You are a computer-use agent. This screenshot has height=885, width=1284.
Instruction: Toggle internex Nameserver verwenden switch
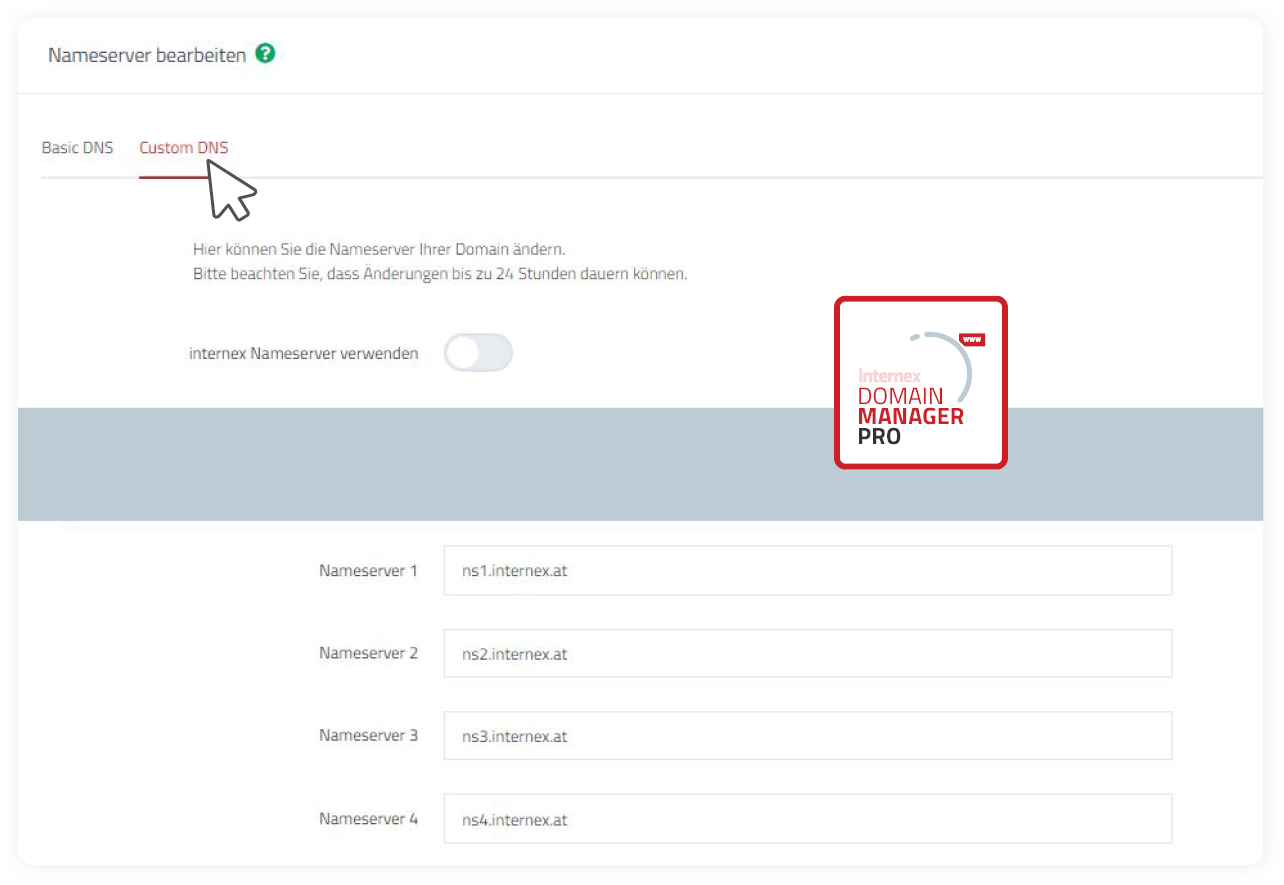point(478,353)
